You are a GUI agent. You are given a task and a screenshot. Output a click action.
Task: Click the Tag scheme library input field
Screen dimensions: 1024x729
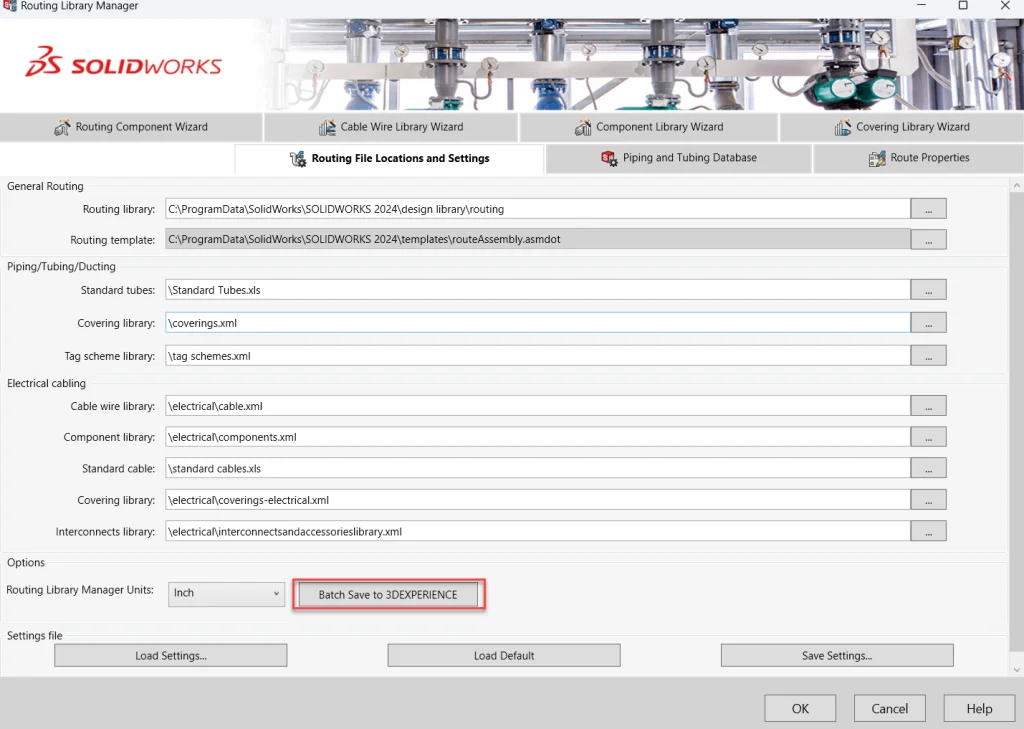click(537, 356)
